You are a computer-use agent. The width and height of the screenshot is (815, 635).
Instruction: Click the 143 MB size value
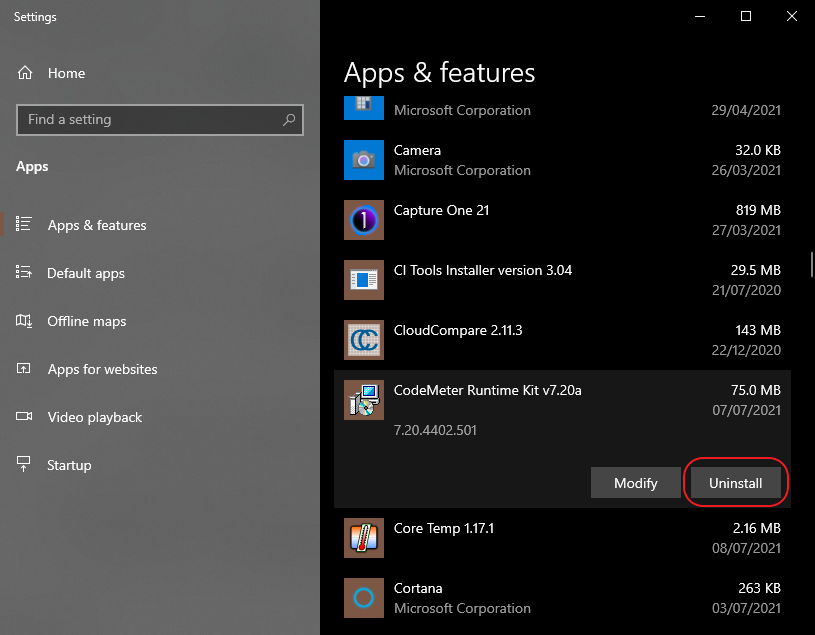pyautogui.click(x=758, y=330)
